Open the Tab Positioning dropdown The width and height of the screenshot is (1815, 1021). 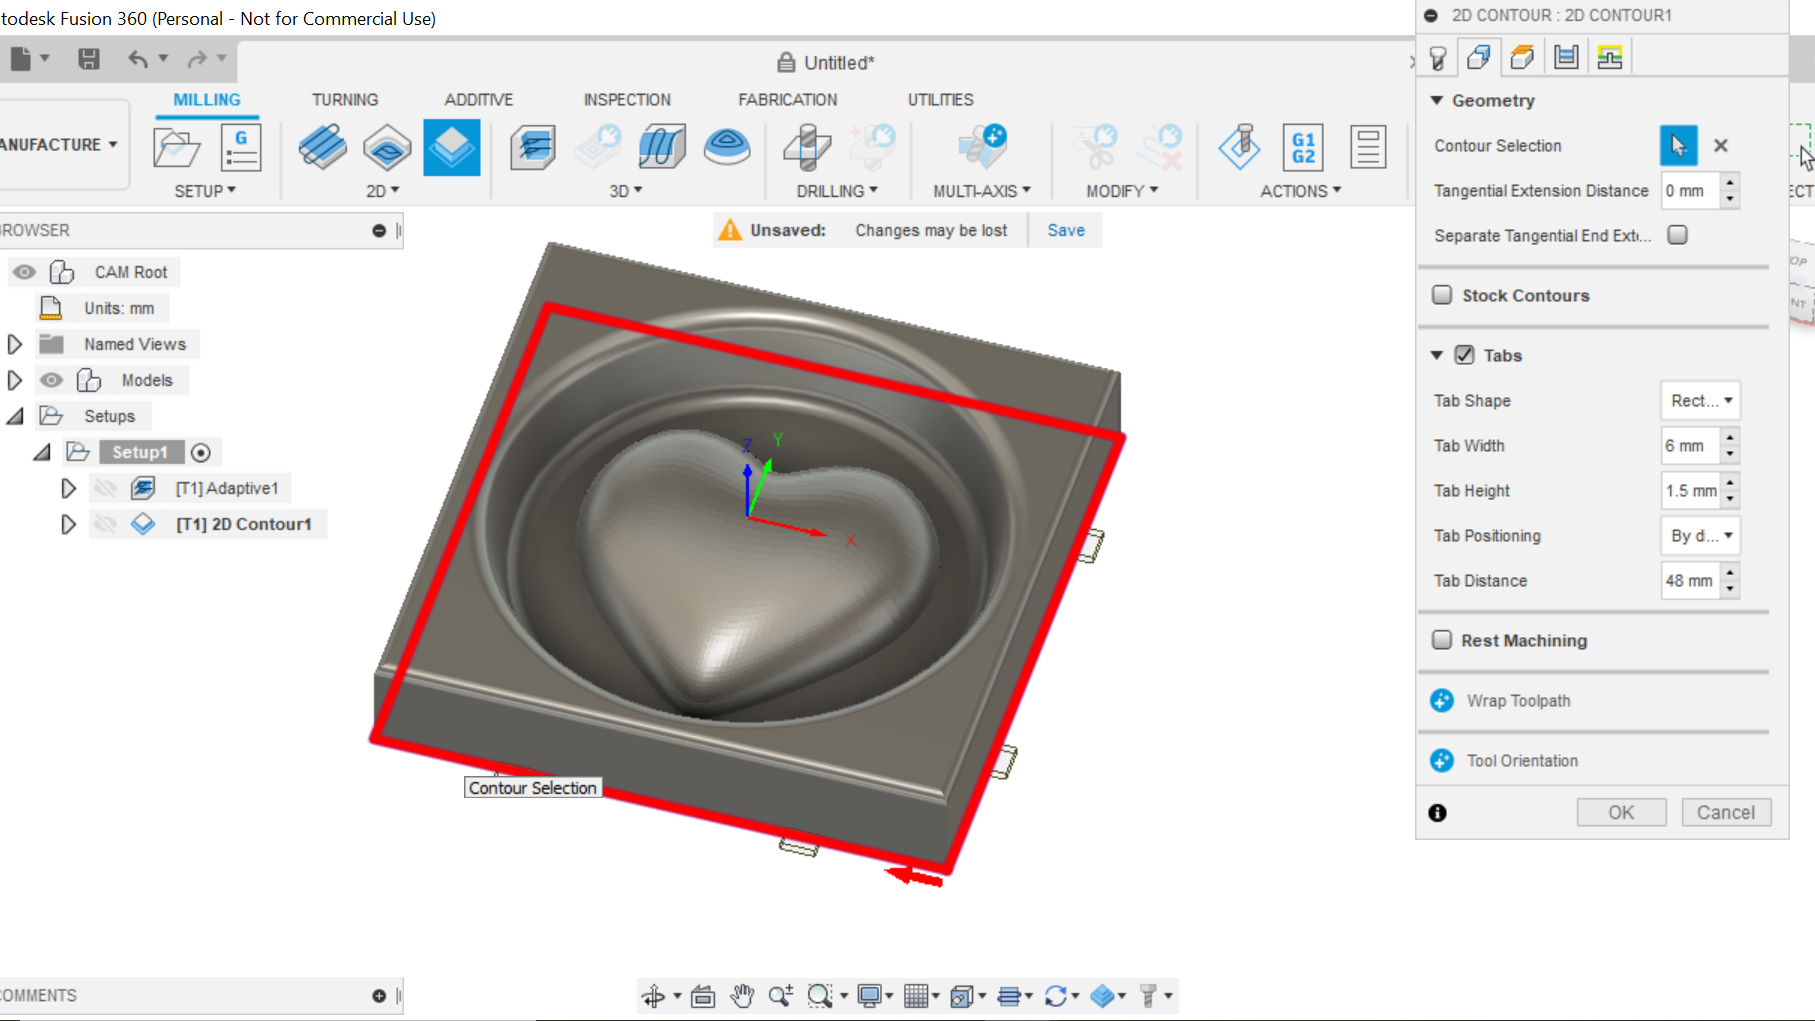coord(1700,535)
